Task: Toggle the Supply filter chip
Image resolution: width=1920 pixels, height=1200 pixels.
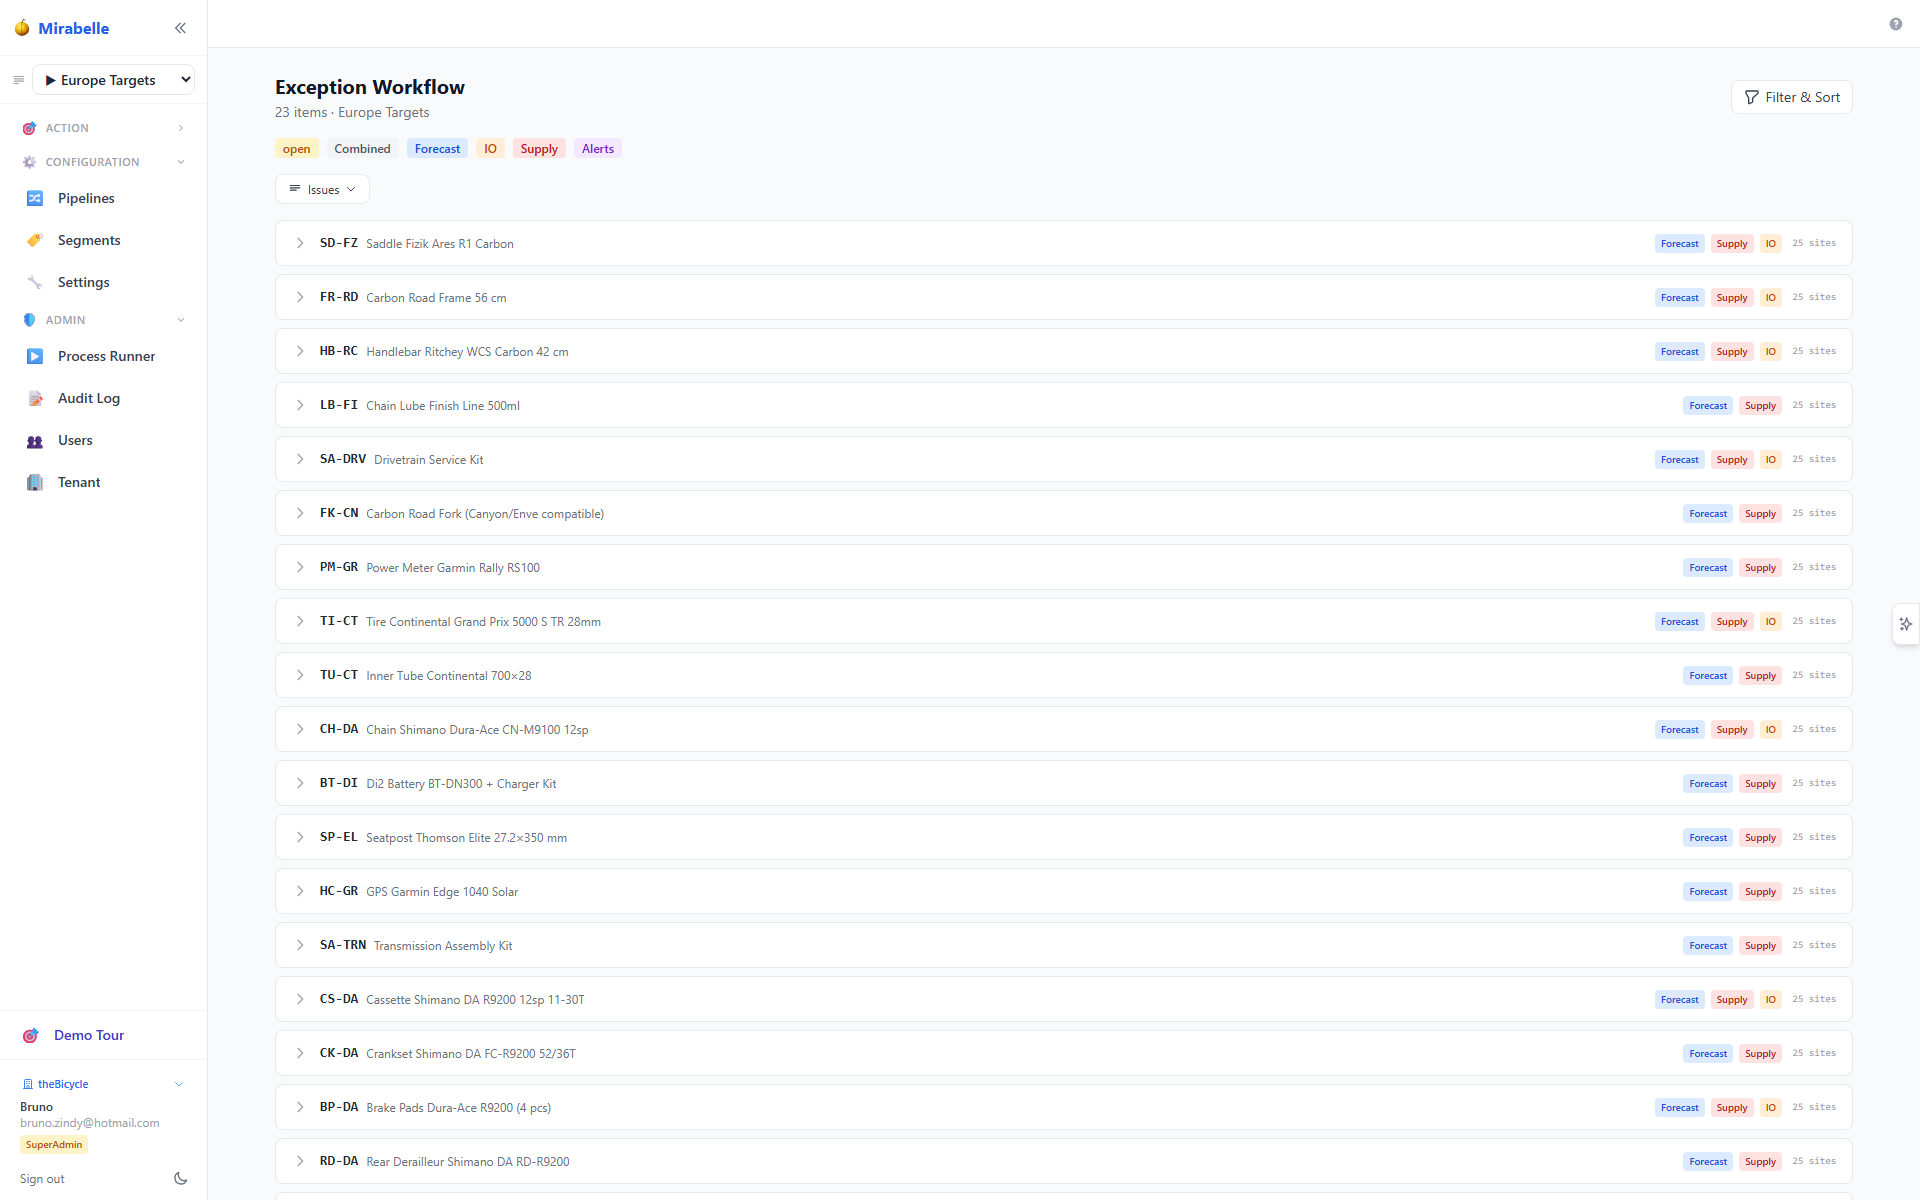Action: click(x=539, y=149)
